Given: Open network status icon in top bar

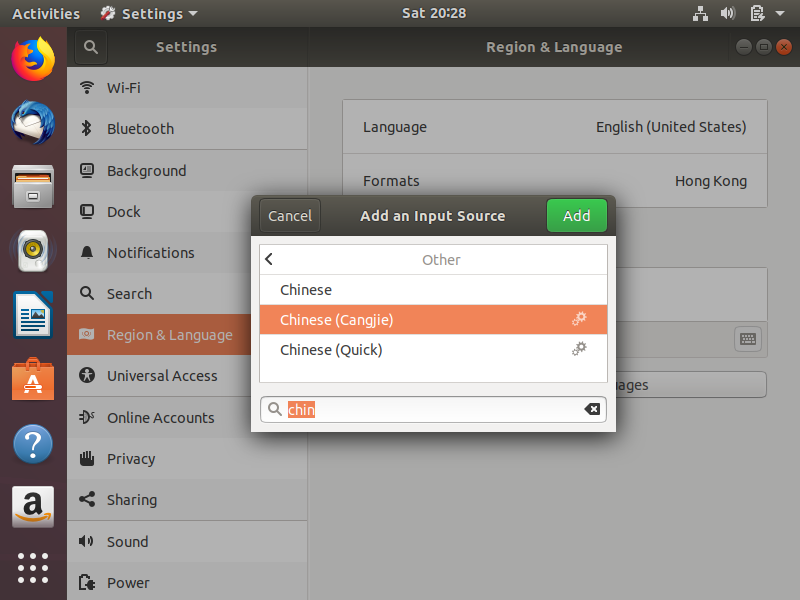Looking at the screenshot, I should pos(700,13).
